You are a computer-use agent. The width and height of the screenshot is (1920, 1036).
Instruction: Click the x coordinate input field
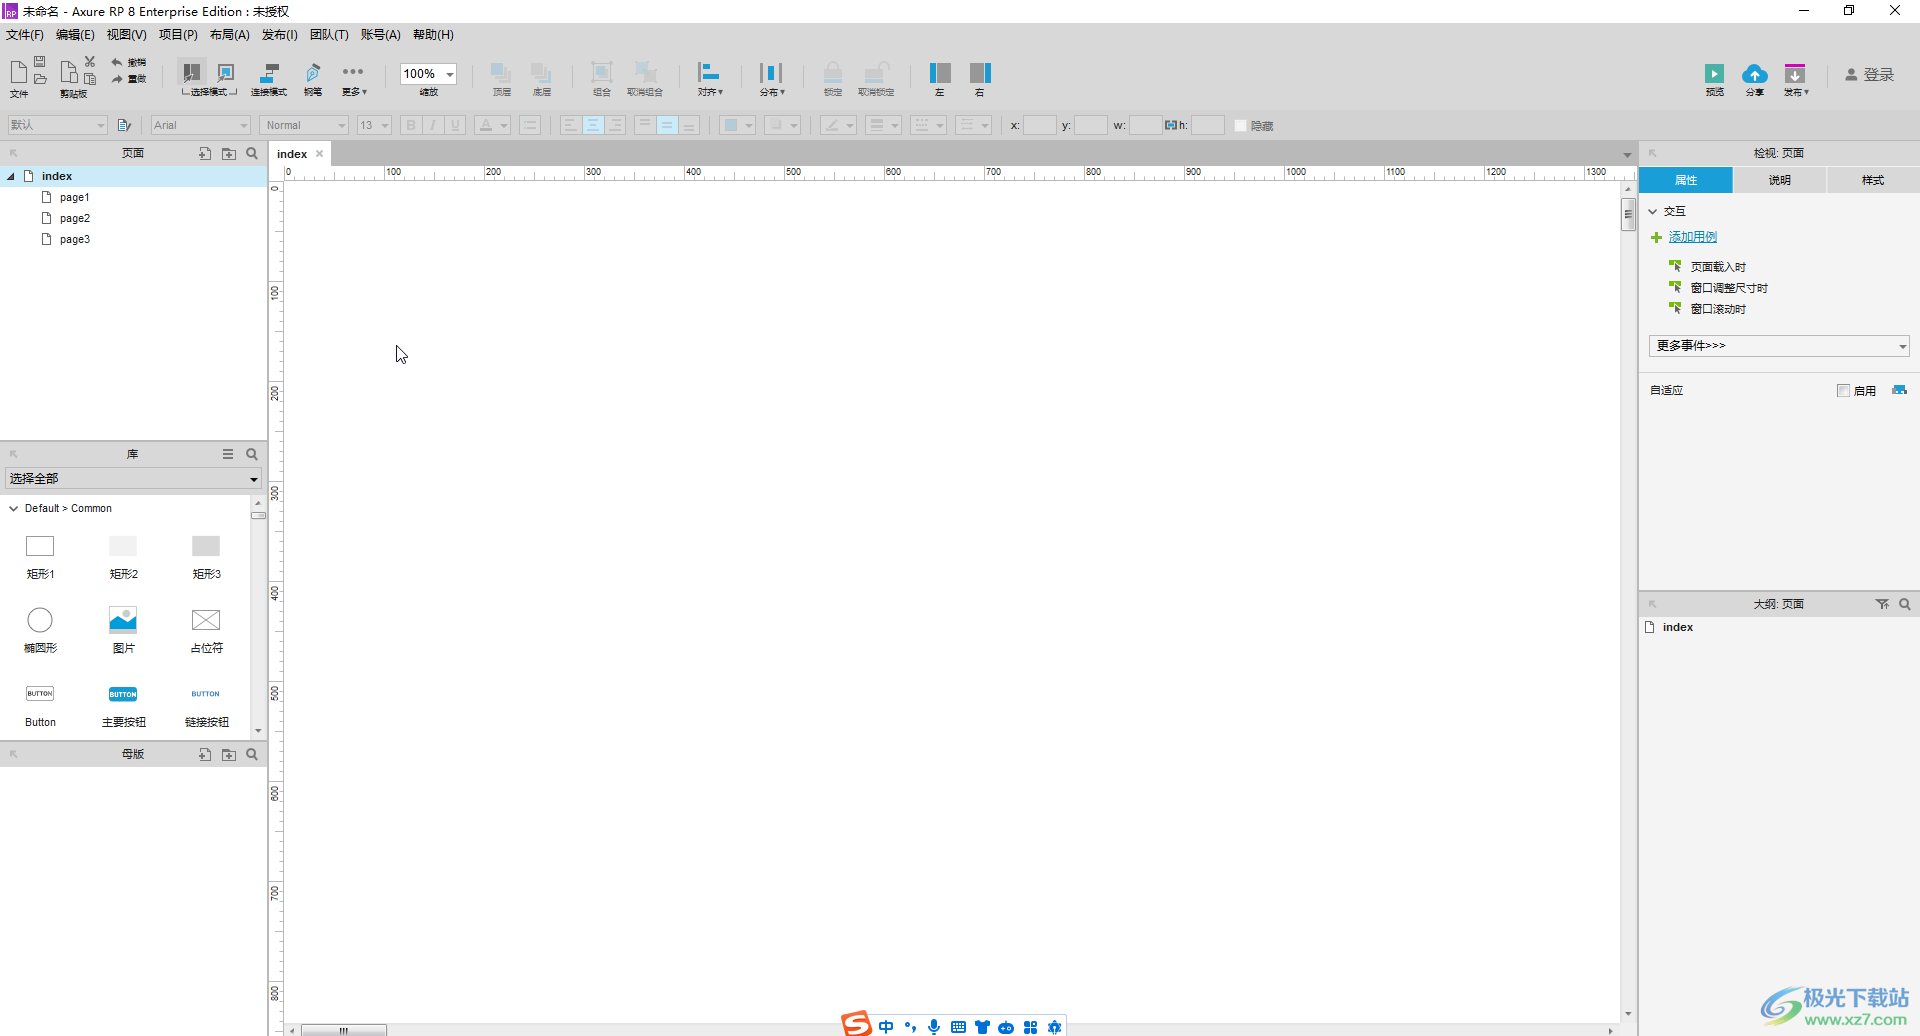(1039, 125)
